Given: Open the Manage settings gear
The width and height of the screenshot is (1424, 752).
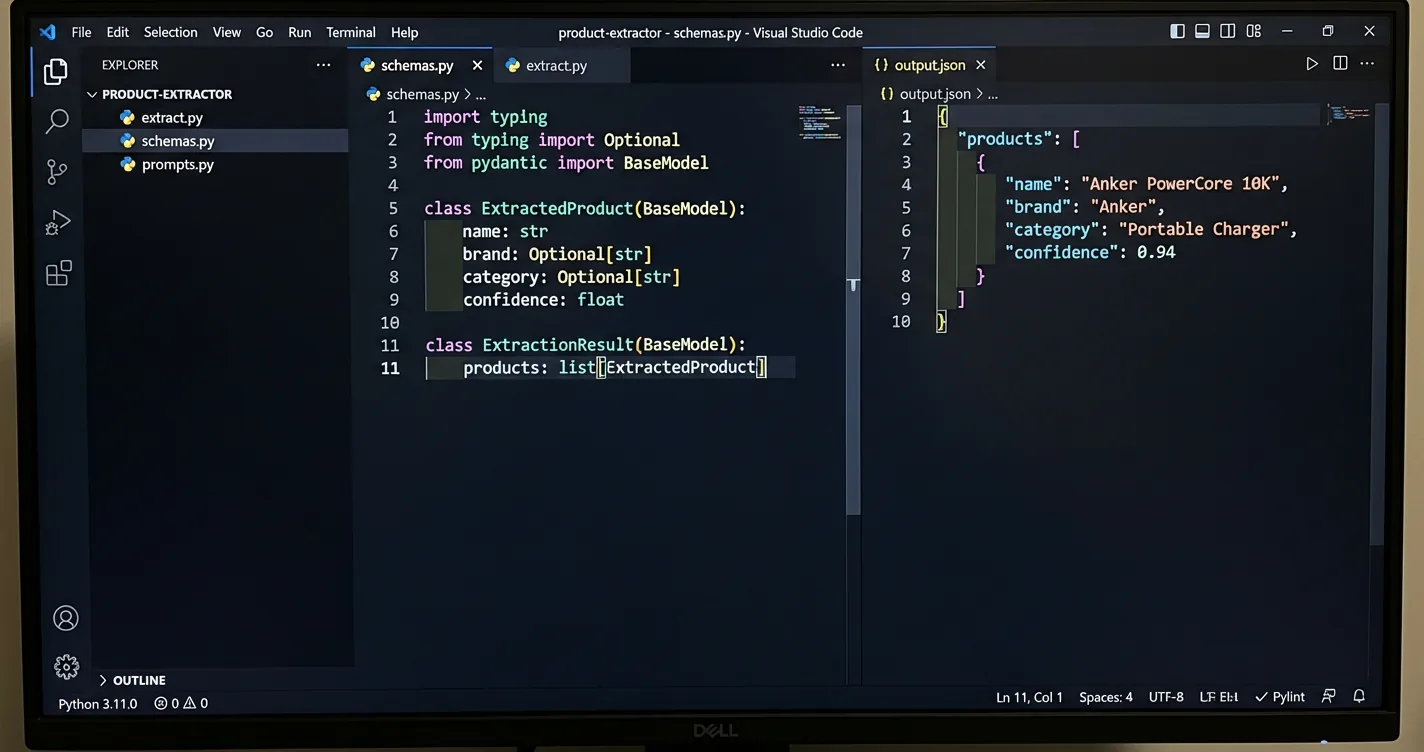Looking at the screenshot, I should pos(65,666).
